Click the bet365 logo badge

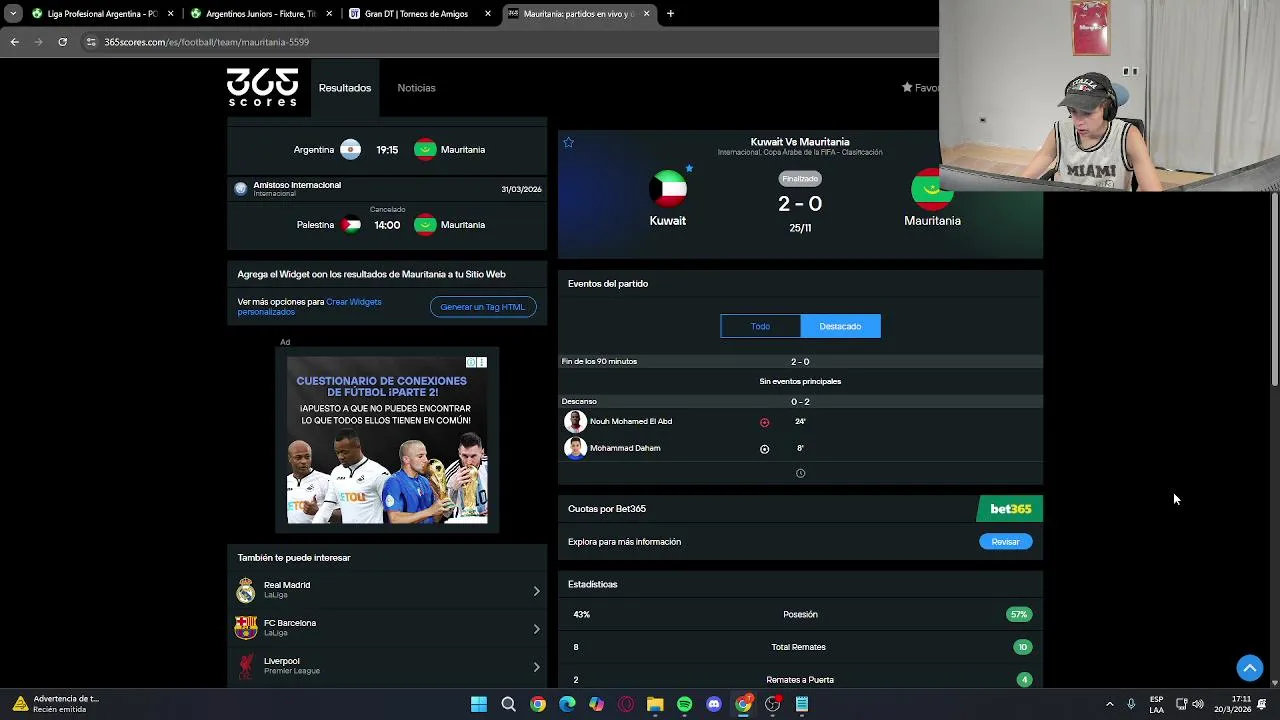[x=1010, y=509]
